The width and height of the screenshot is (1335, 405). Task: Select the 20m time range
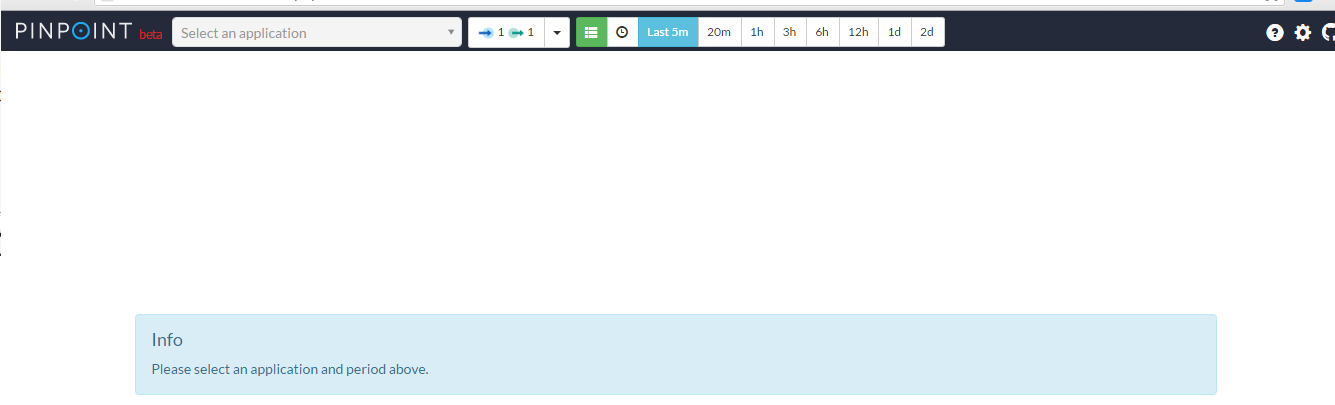pos(719,33)
